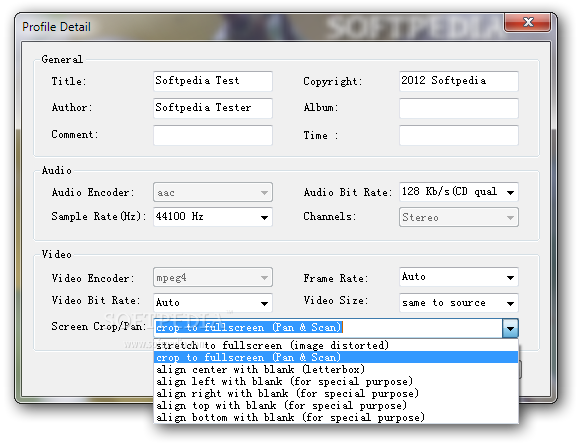Open the Video Size dropdown
This screenshot has height=446, width=578.
point(459,303)
